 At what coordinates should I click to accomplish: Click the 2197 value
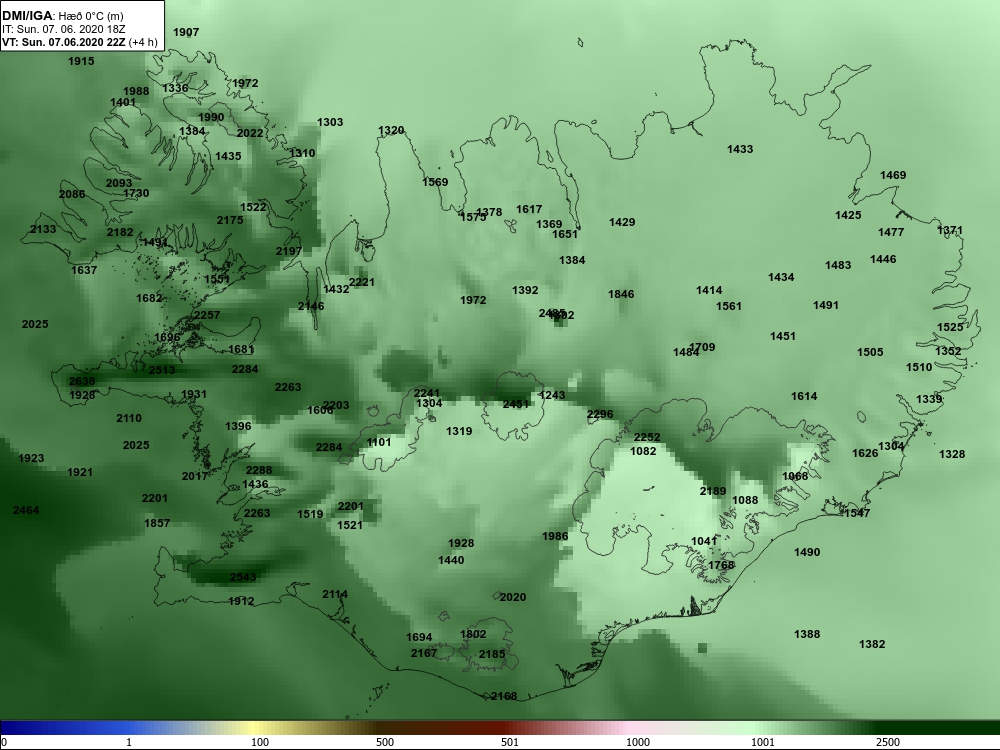289,251
